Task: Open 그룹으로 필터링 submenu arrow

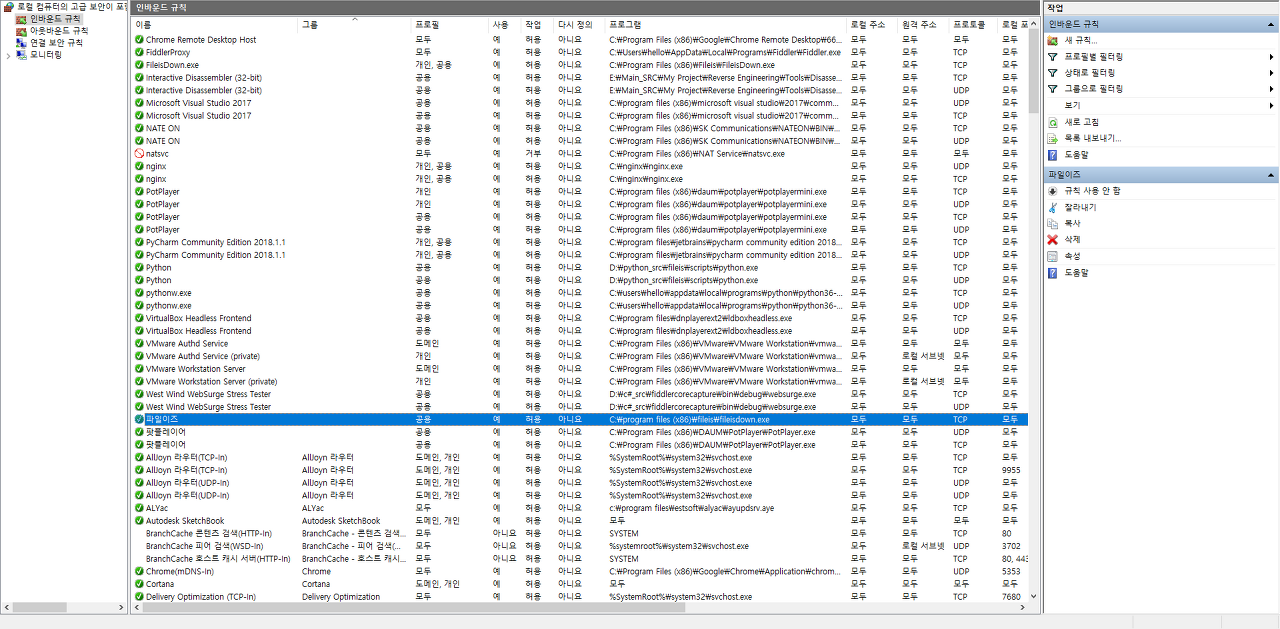Action: pyautogui.click(x=1271, y=89)
